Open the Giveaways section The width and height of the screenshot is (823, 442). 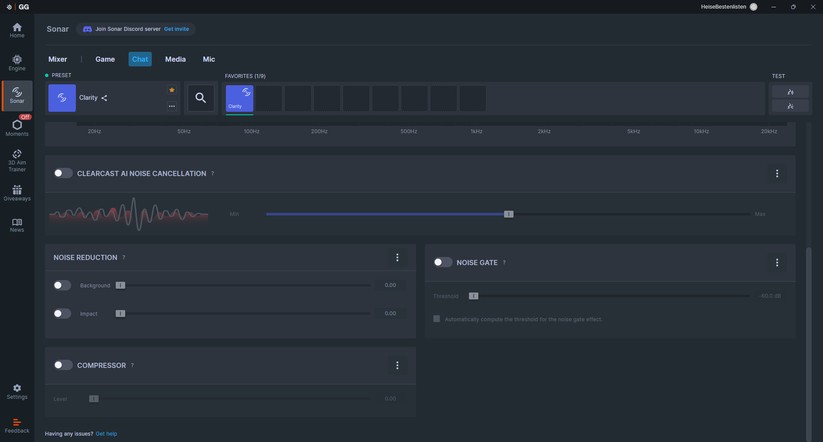point(17,193)
